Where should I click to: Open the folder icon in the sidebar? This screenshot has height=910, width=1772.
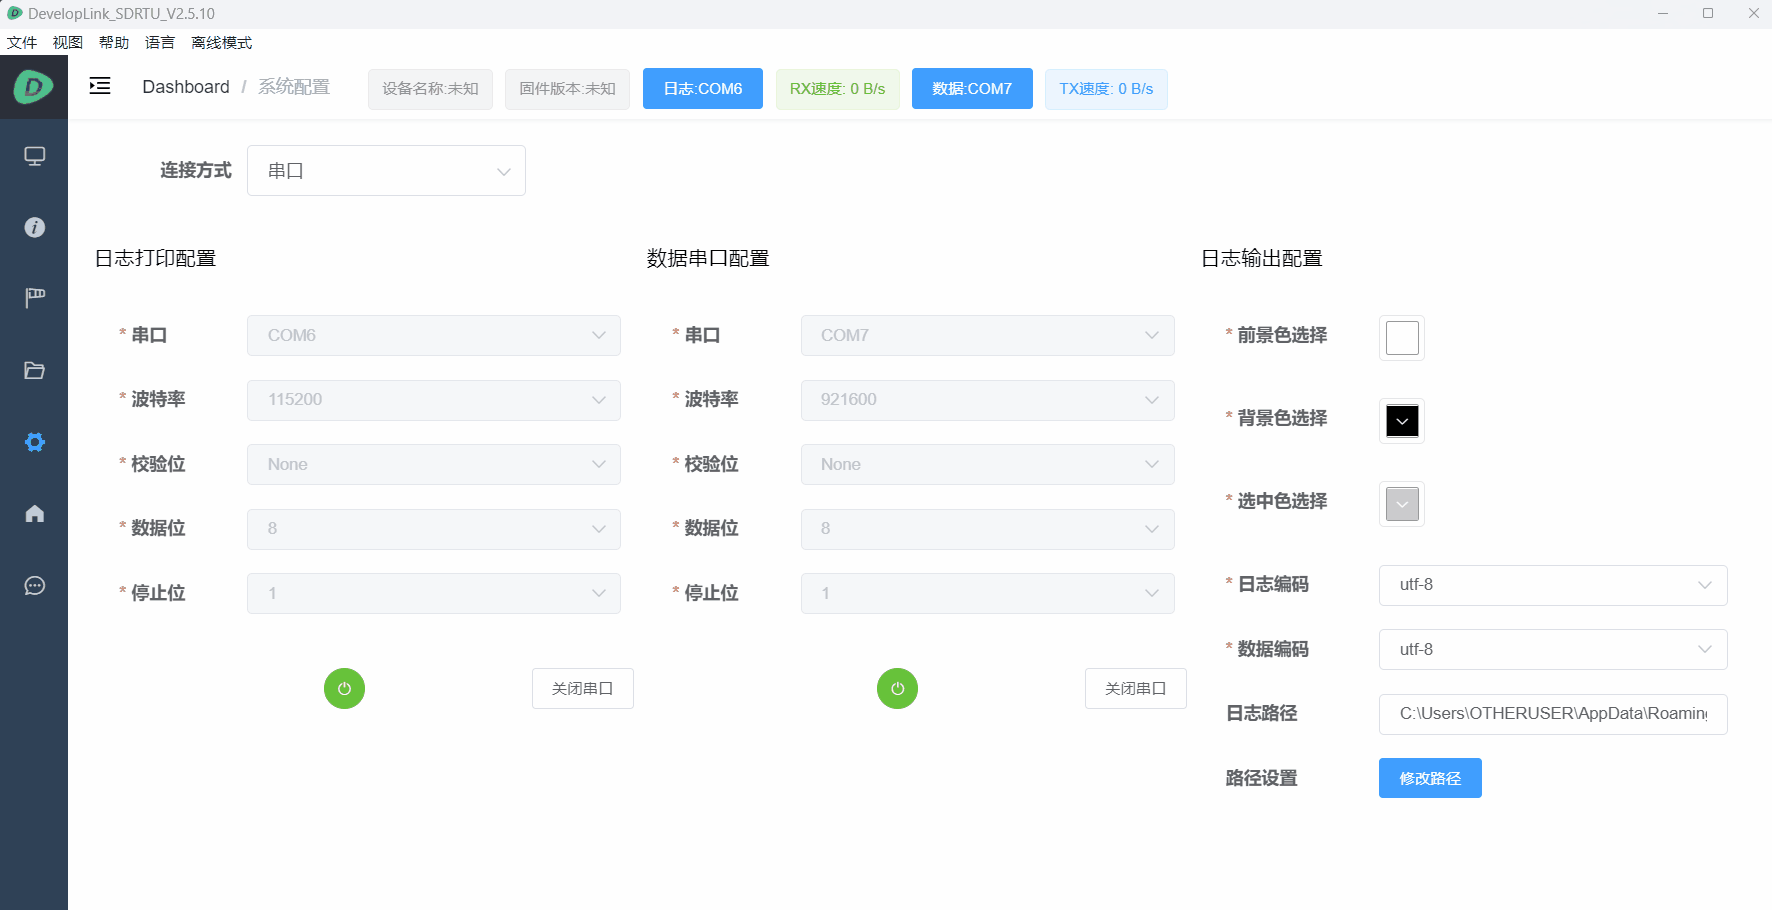tap(34, 370)
